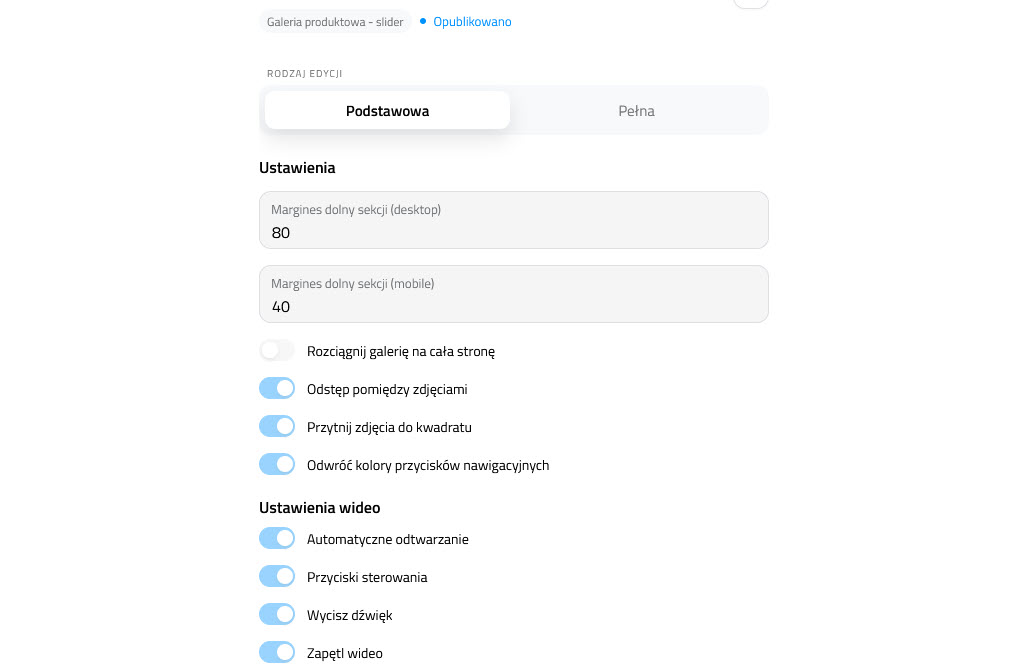Open the Opublikowano status link
Screen dimensions: 1020x671
click(x=472, y=21)
